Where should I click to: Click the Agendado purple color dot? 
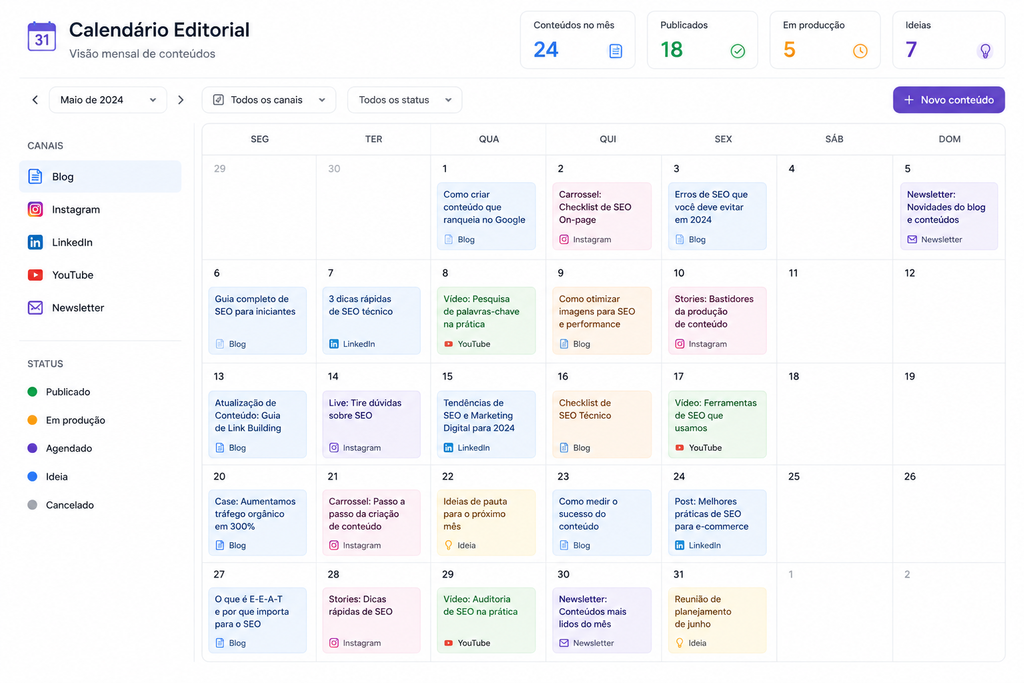pyautogui.click(x=32, y=448)
